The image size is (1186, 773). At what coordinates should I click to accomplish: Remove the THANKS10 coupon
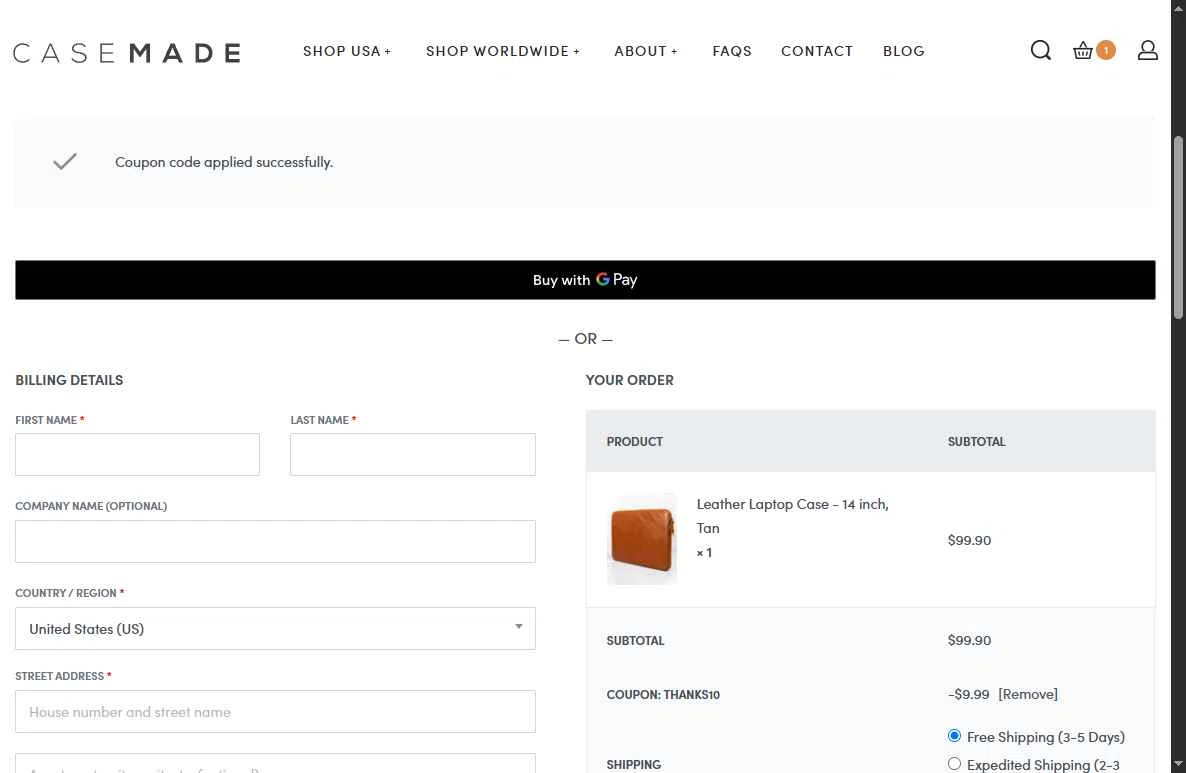[x=1028, y=694]
